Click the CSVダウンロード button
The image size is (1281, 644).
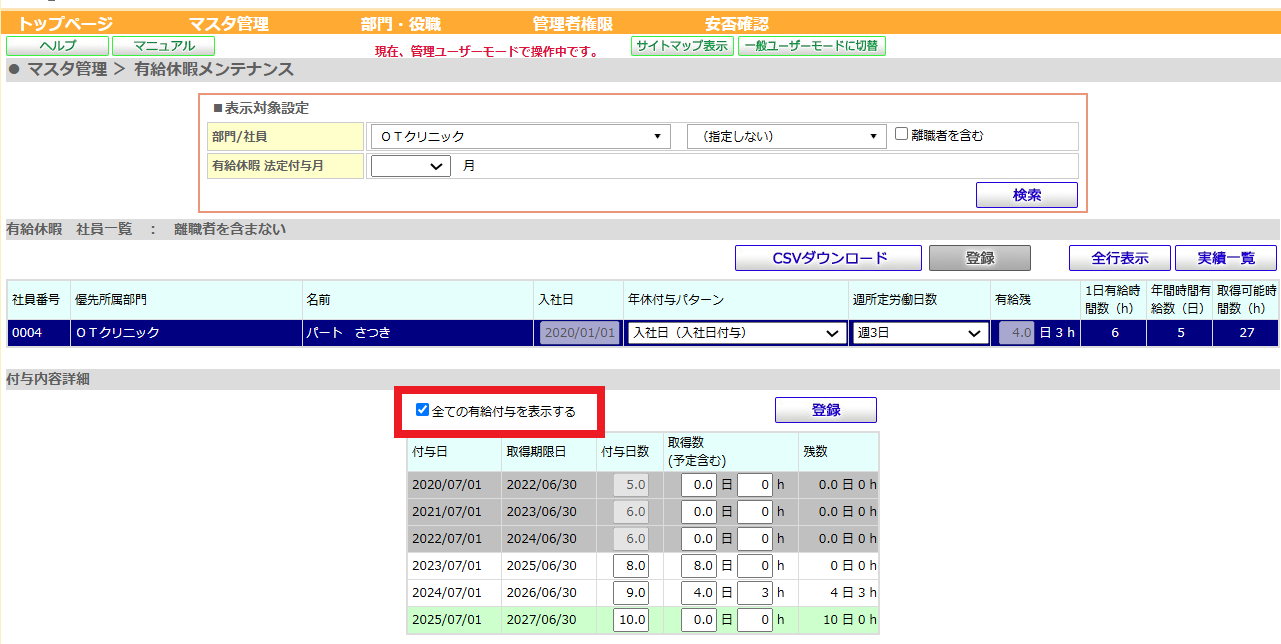828,258
